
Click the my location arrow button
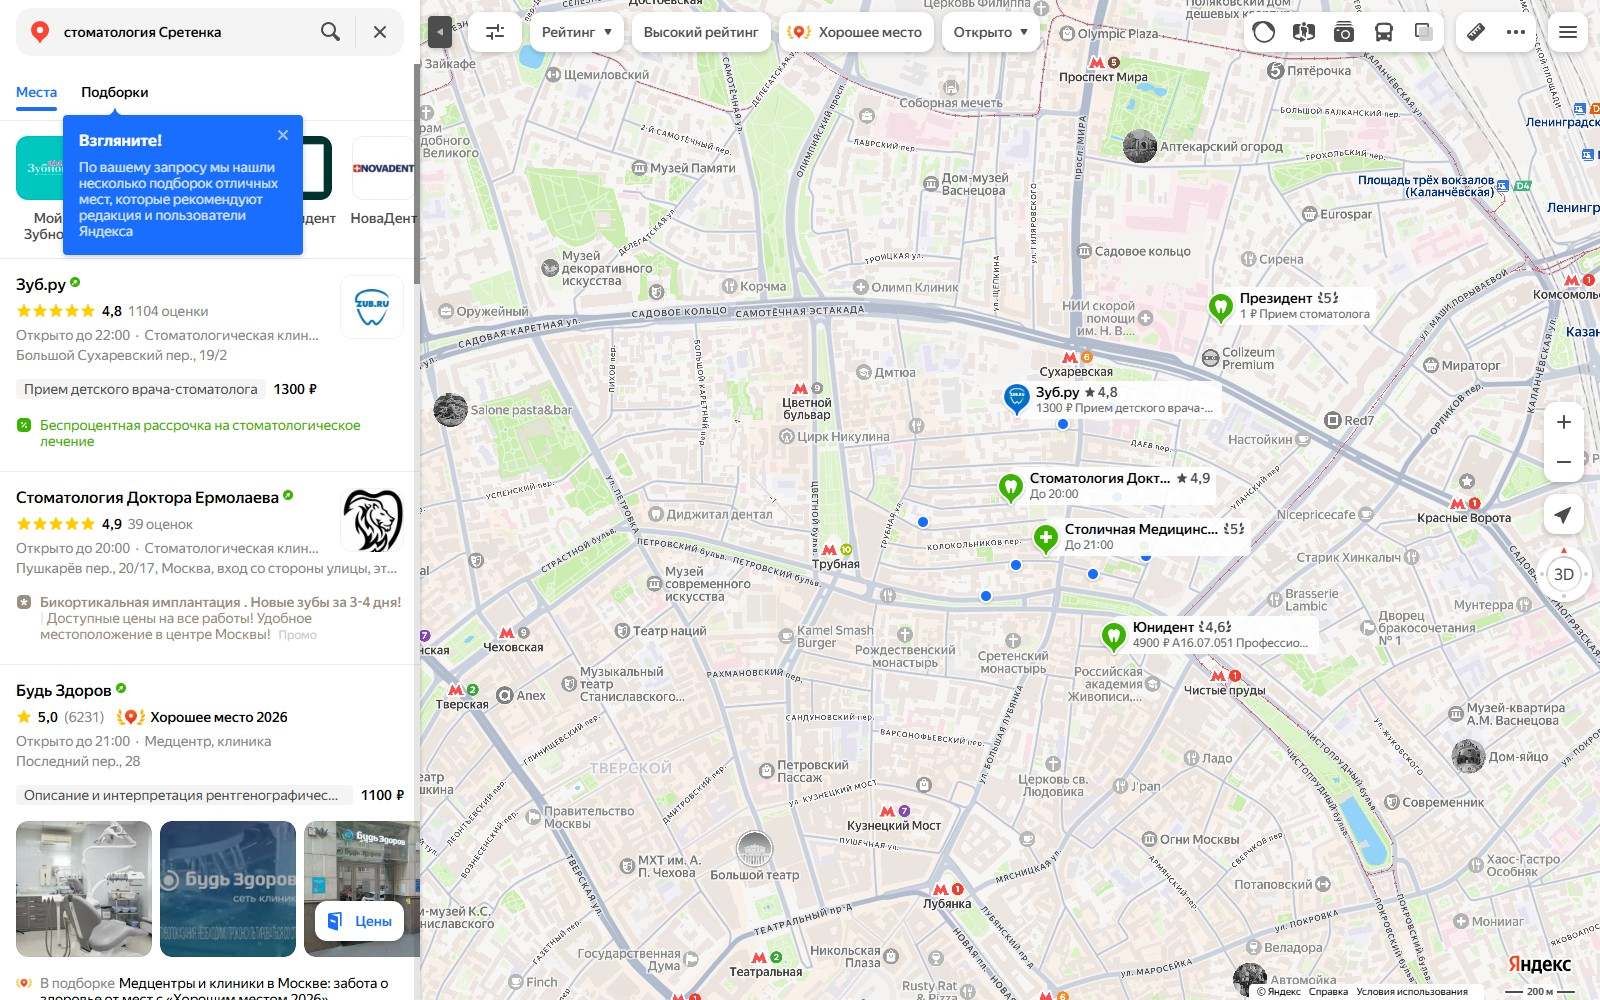1564,515
